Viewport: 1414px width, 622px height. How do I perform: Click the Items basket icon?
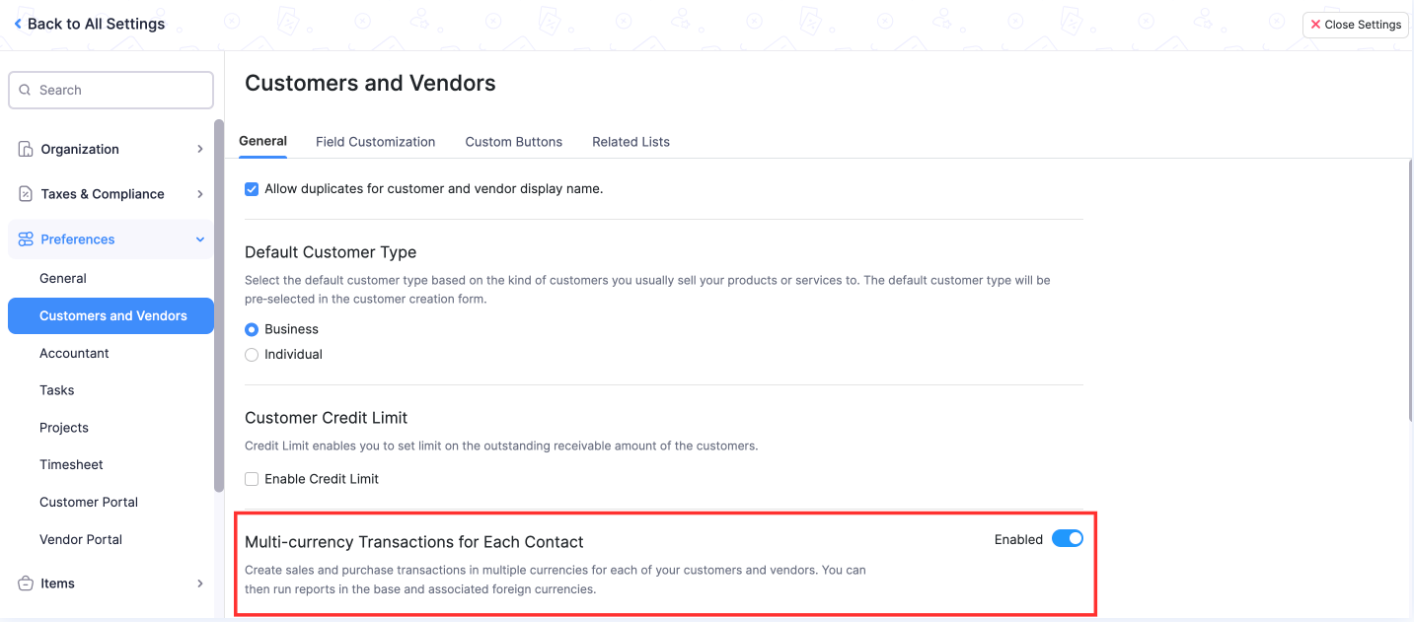click(x=26, y=583)
